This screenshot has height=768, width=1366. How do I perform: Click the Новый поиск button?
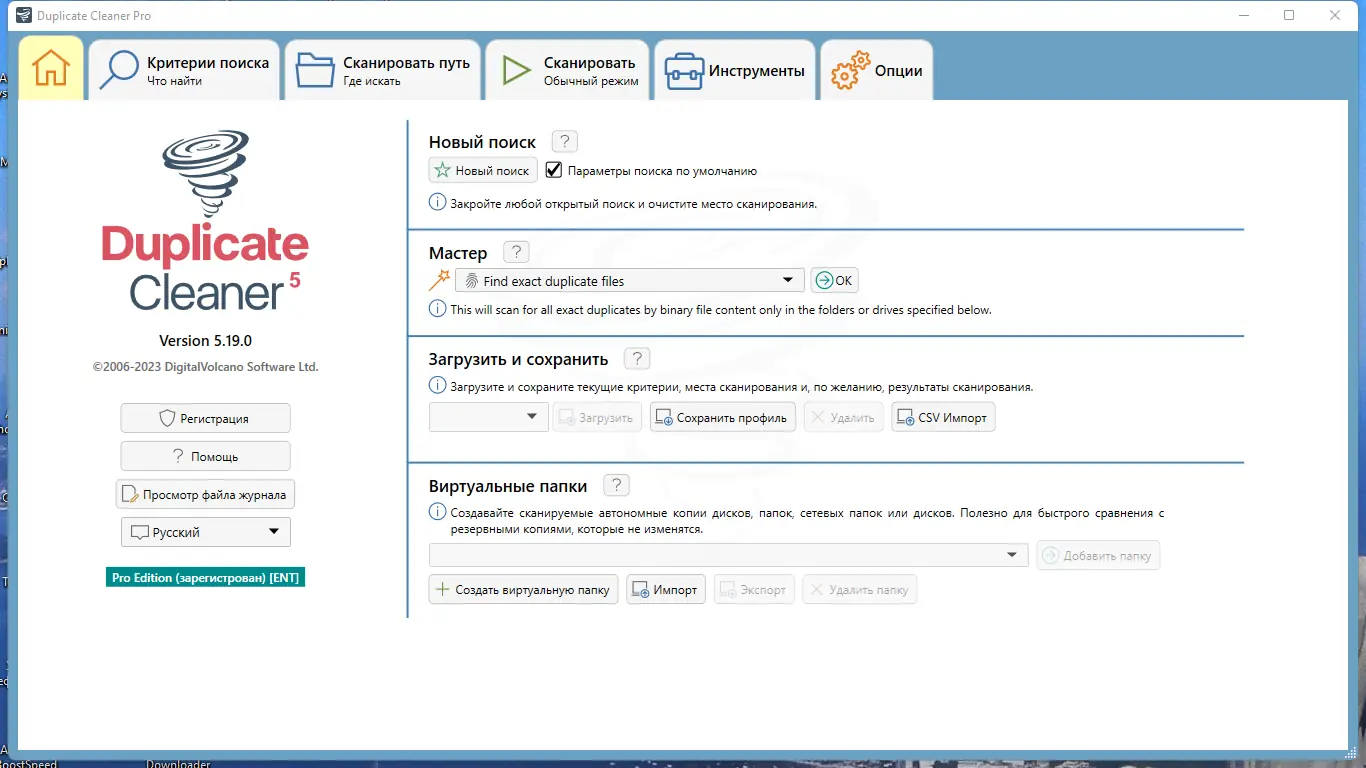[483, 169]
